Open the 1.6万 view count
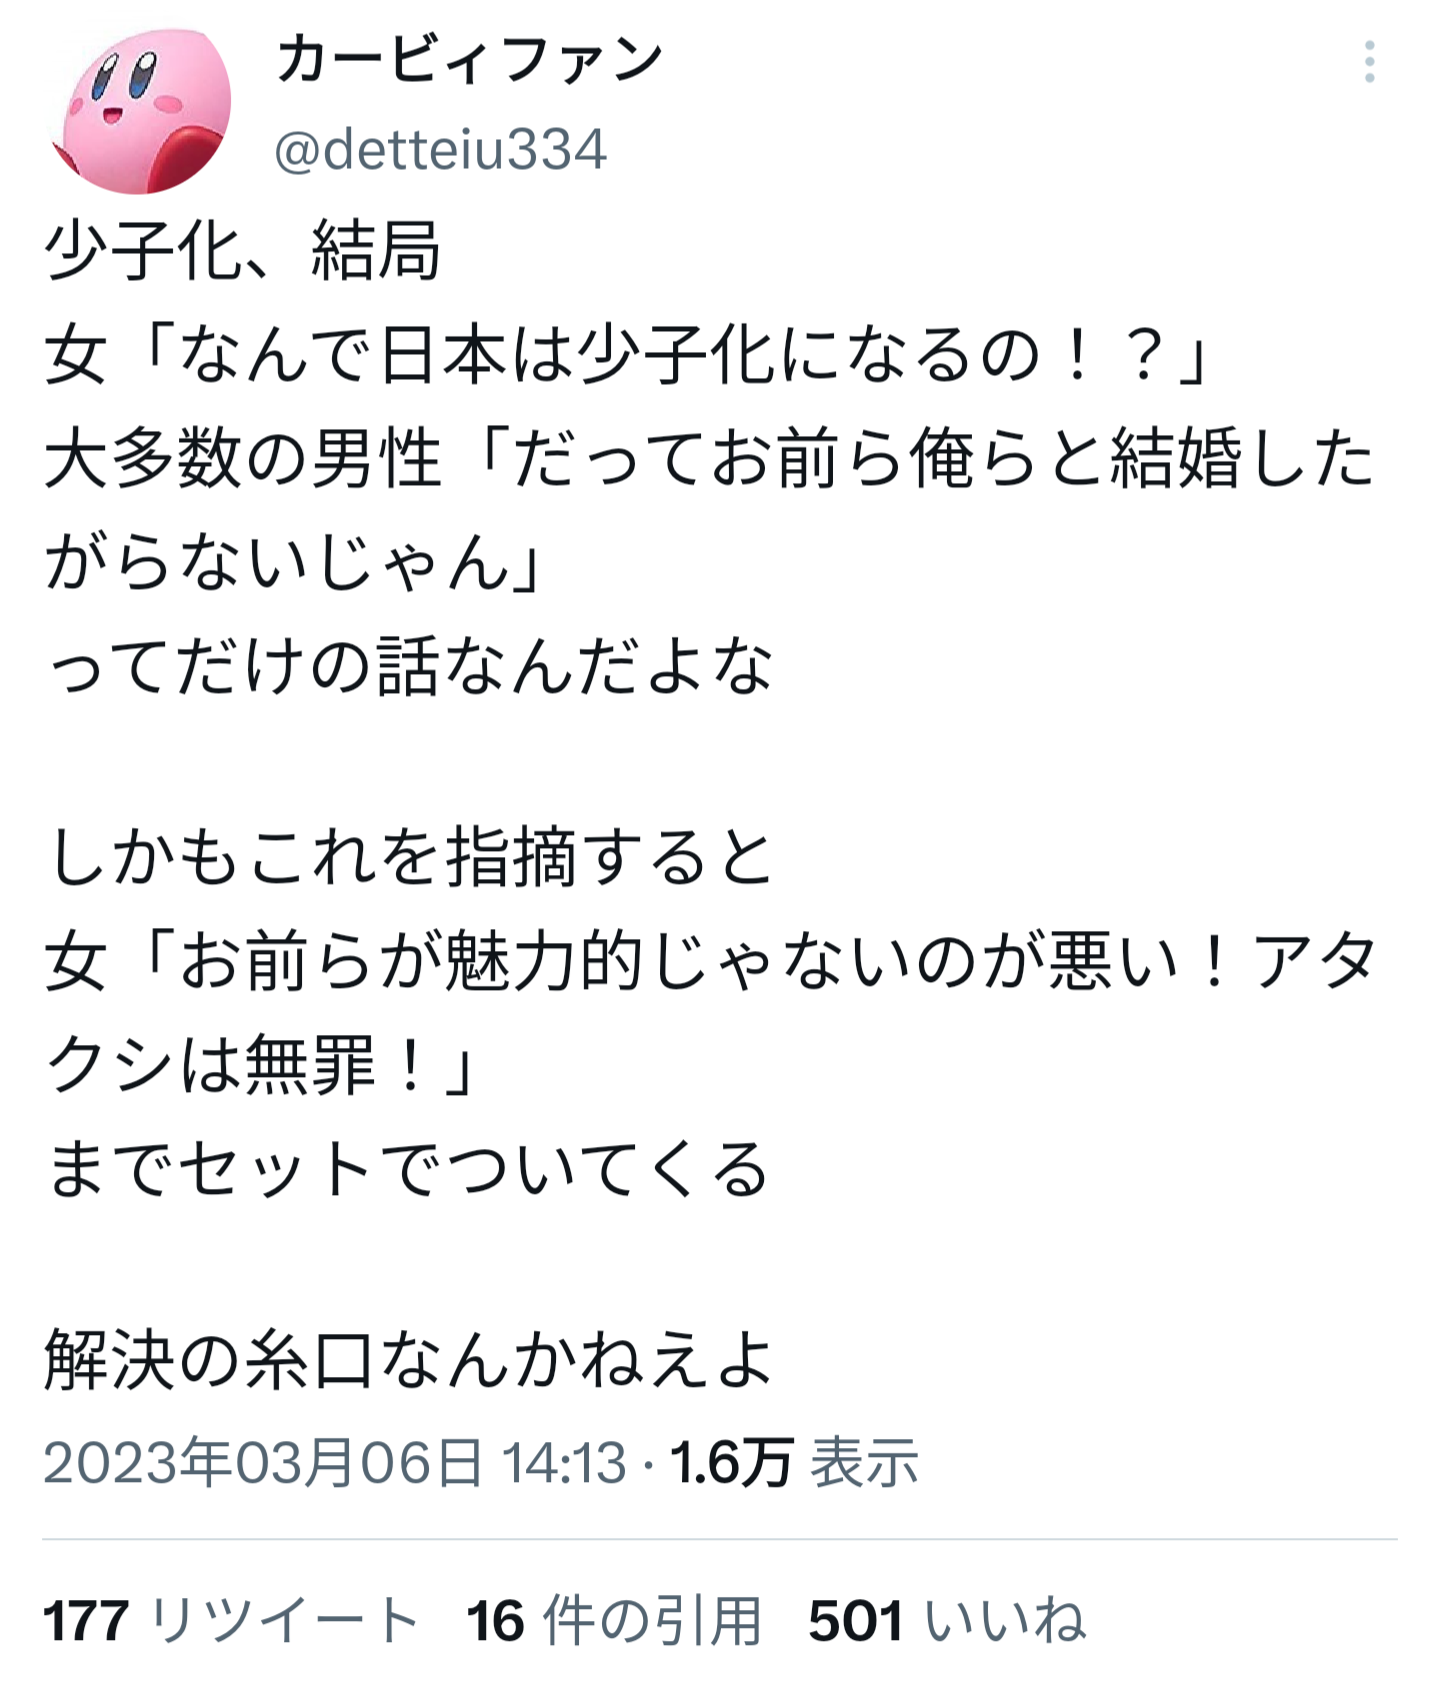Image resolution: width=1440 pixels, height=1686 pixels. (x=732, y=1462)
